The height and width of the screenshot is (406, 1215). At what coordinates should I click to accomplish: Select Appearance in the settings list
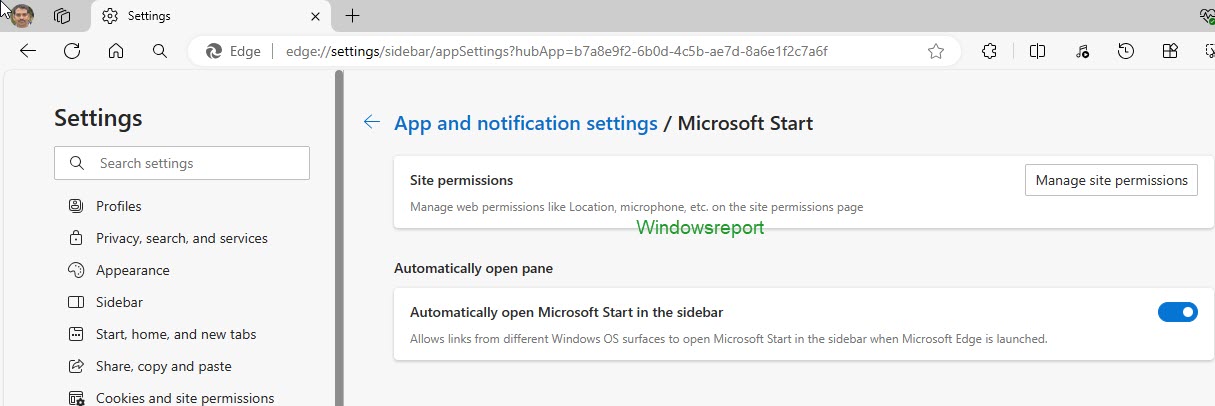tap(132, 270)
